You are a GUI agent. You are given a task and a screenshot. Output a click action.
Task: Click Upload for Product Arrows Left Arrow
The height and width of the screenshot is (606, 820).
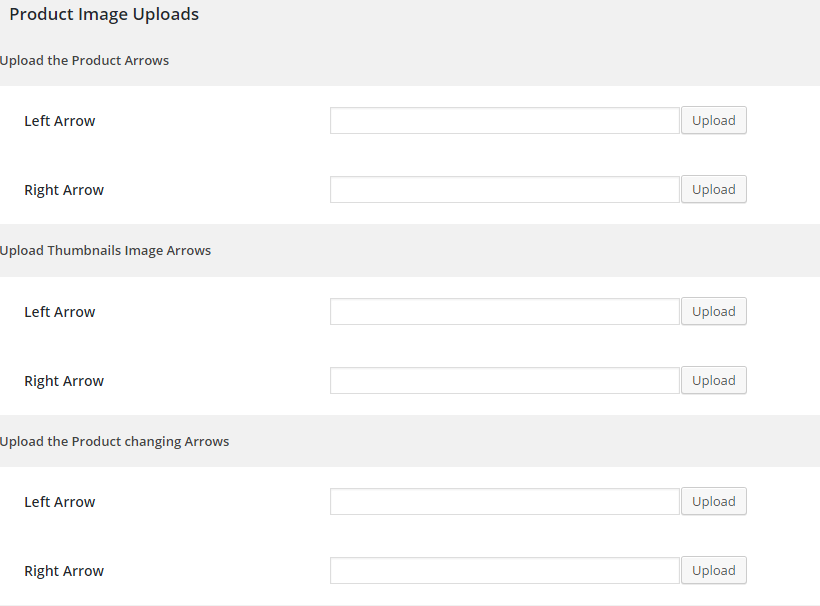click(x=713, y=121)
